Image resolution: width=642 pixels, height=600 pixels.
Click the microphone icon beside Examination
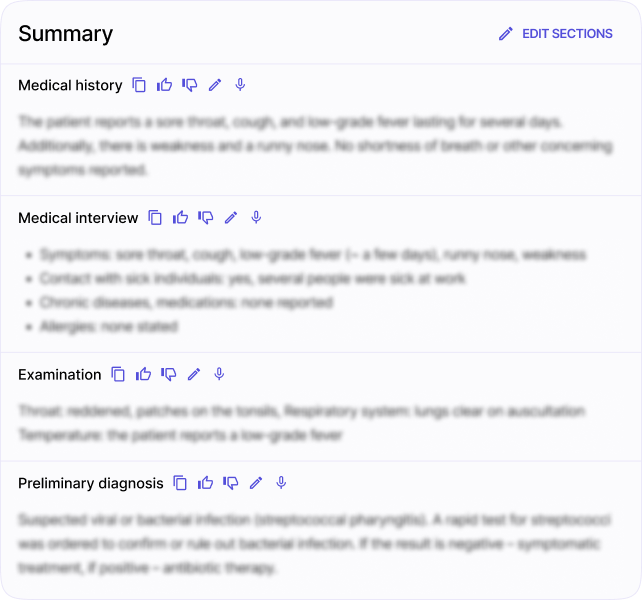pos(219,374)
